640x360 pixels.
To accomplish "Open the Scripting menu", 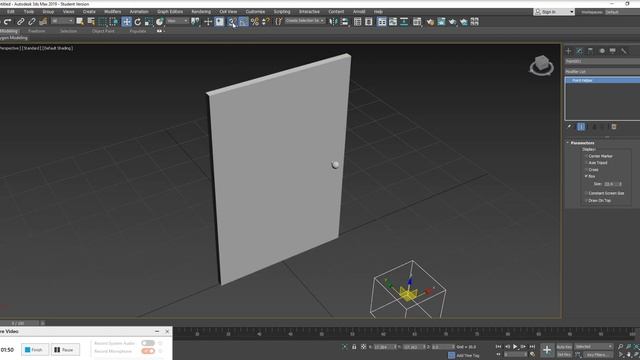I will [x=282, y=11].
